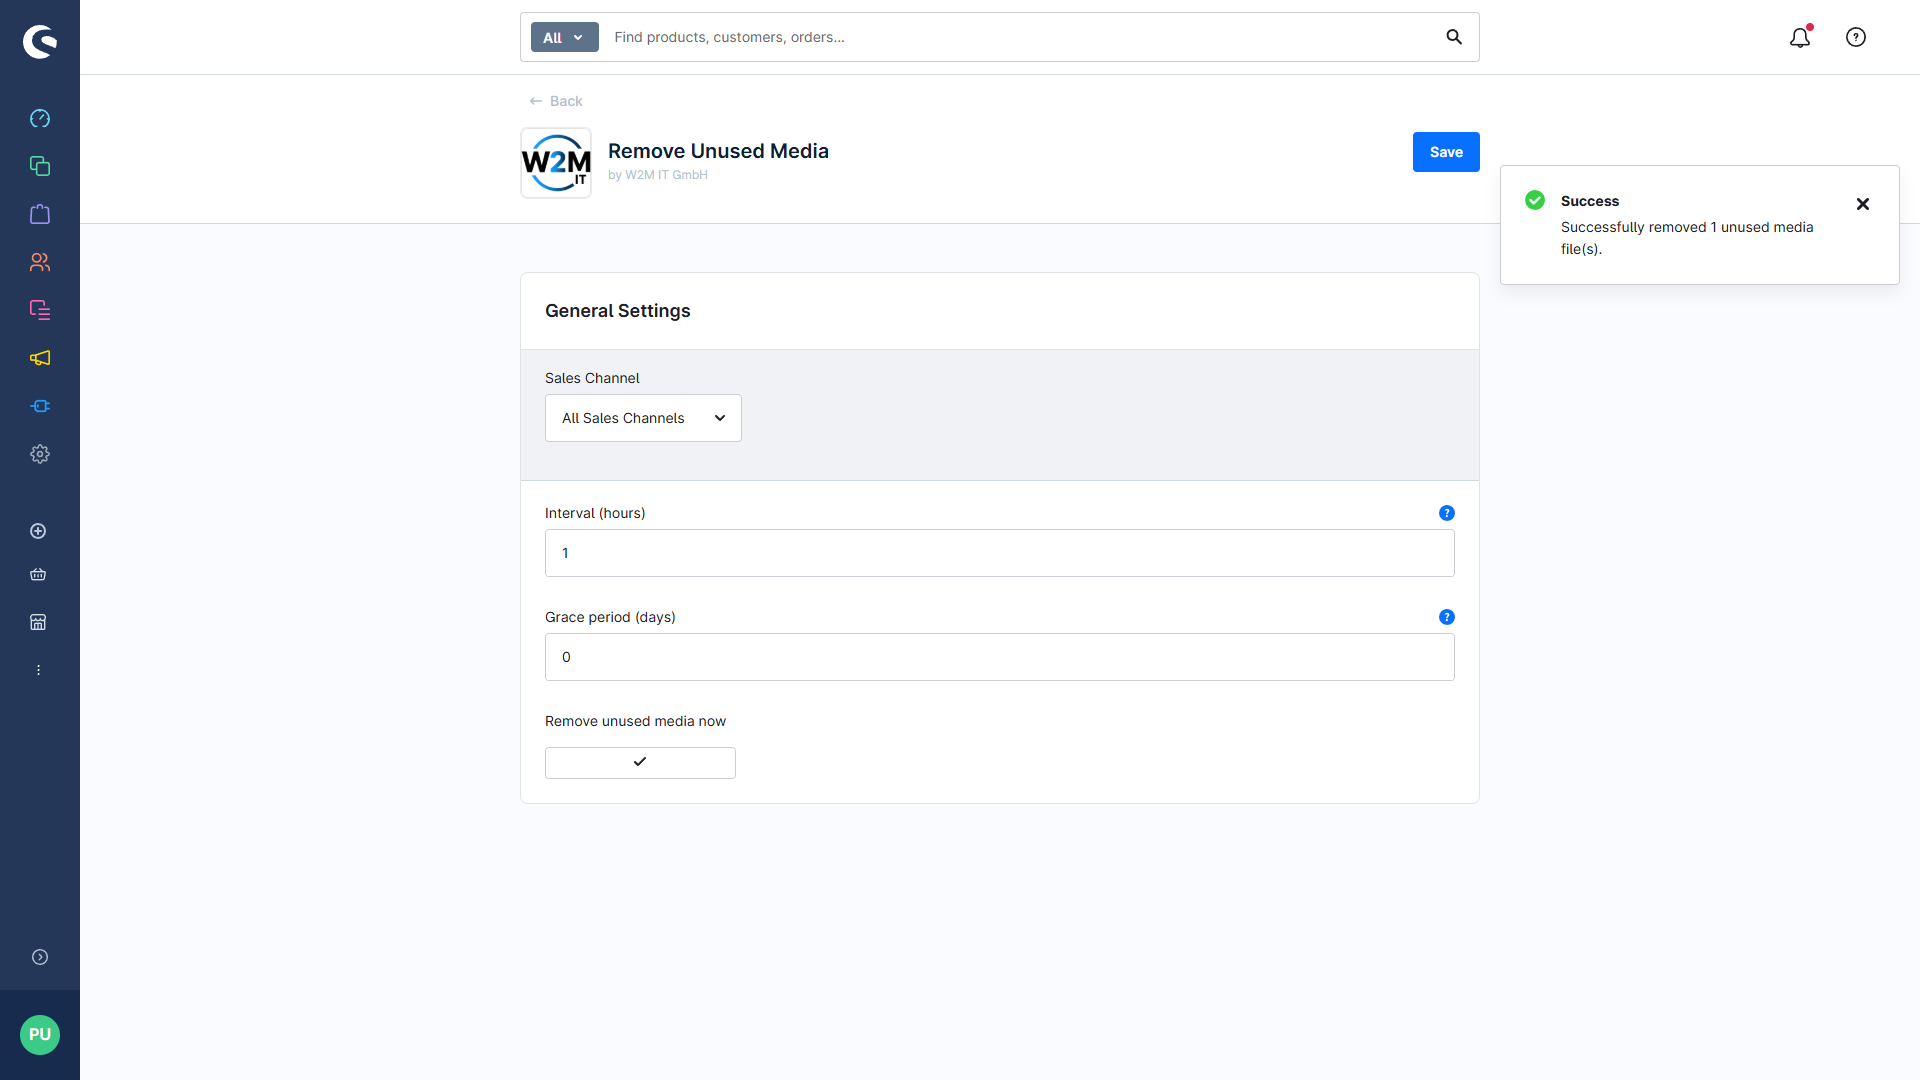Click the Shopware logo

click(40, 42)
